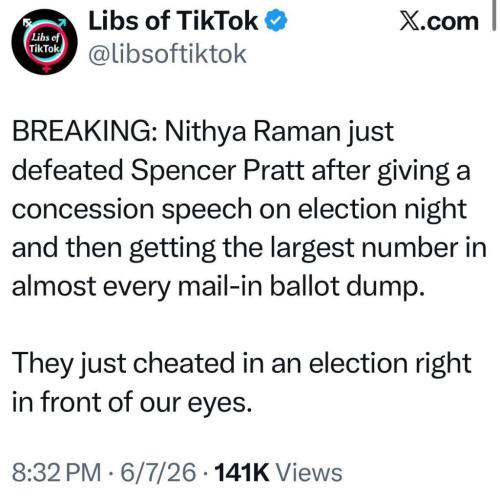This screenshot has height=499, width=500.
Task: Click the name 'Nithya Raman' in post
Action: (252, 131)
